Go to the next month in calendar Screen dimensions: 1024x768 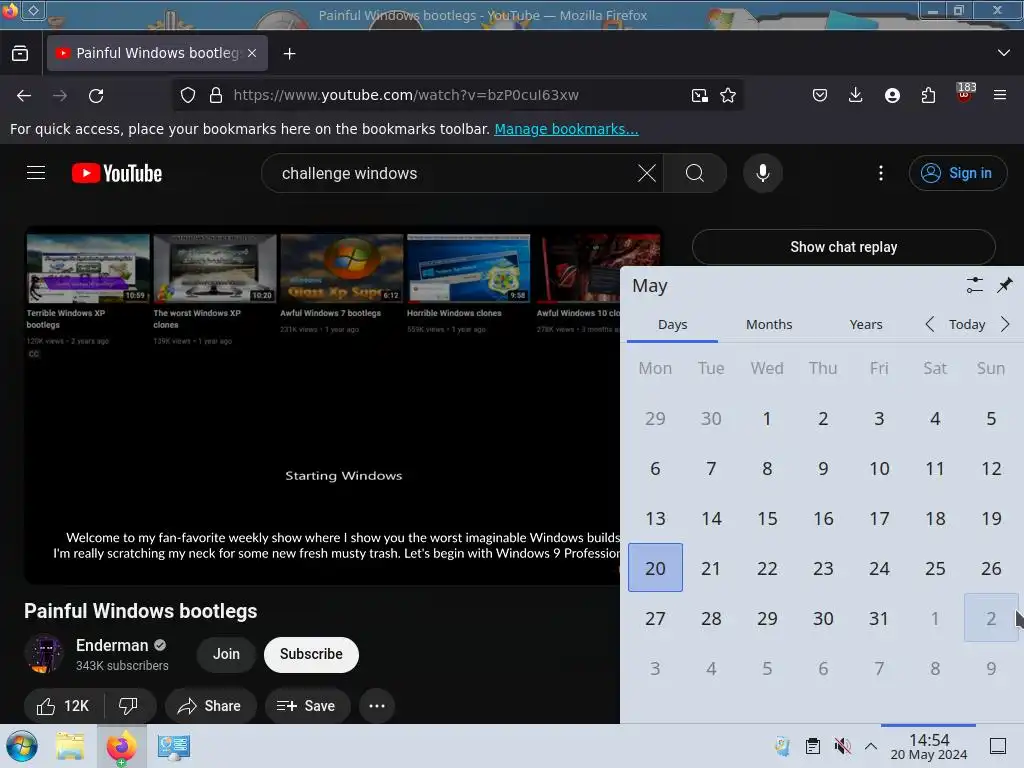tap(1004, 324)
